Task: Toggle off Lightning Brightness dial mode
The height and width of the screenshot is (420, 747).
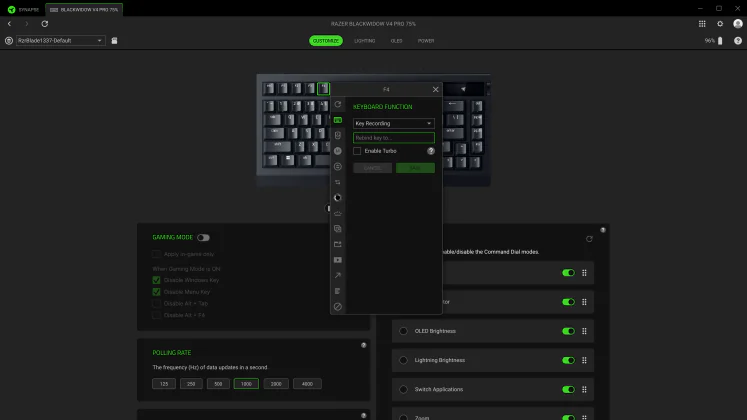Action: (568, 360)
